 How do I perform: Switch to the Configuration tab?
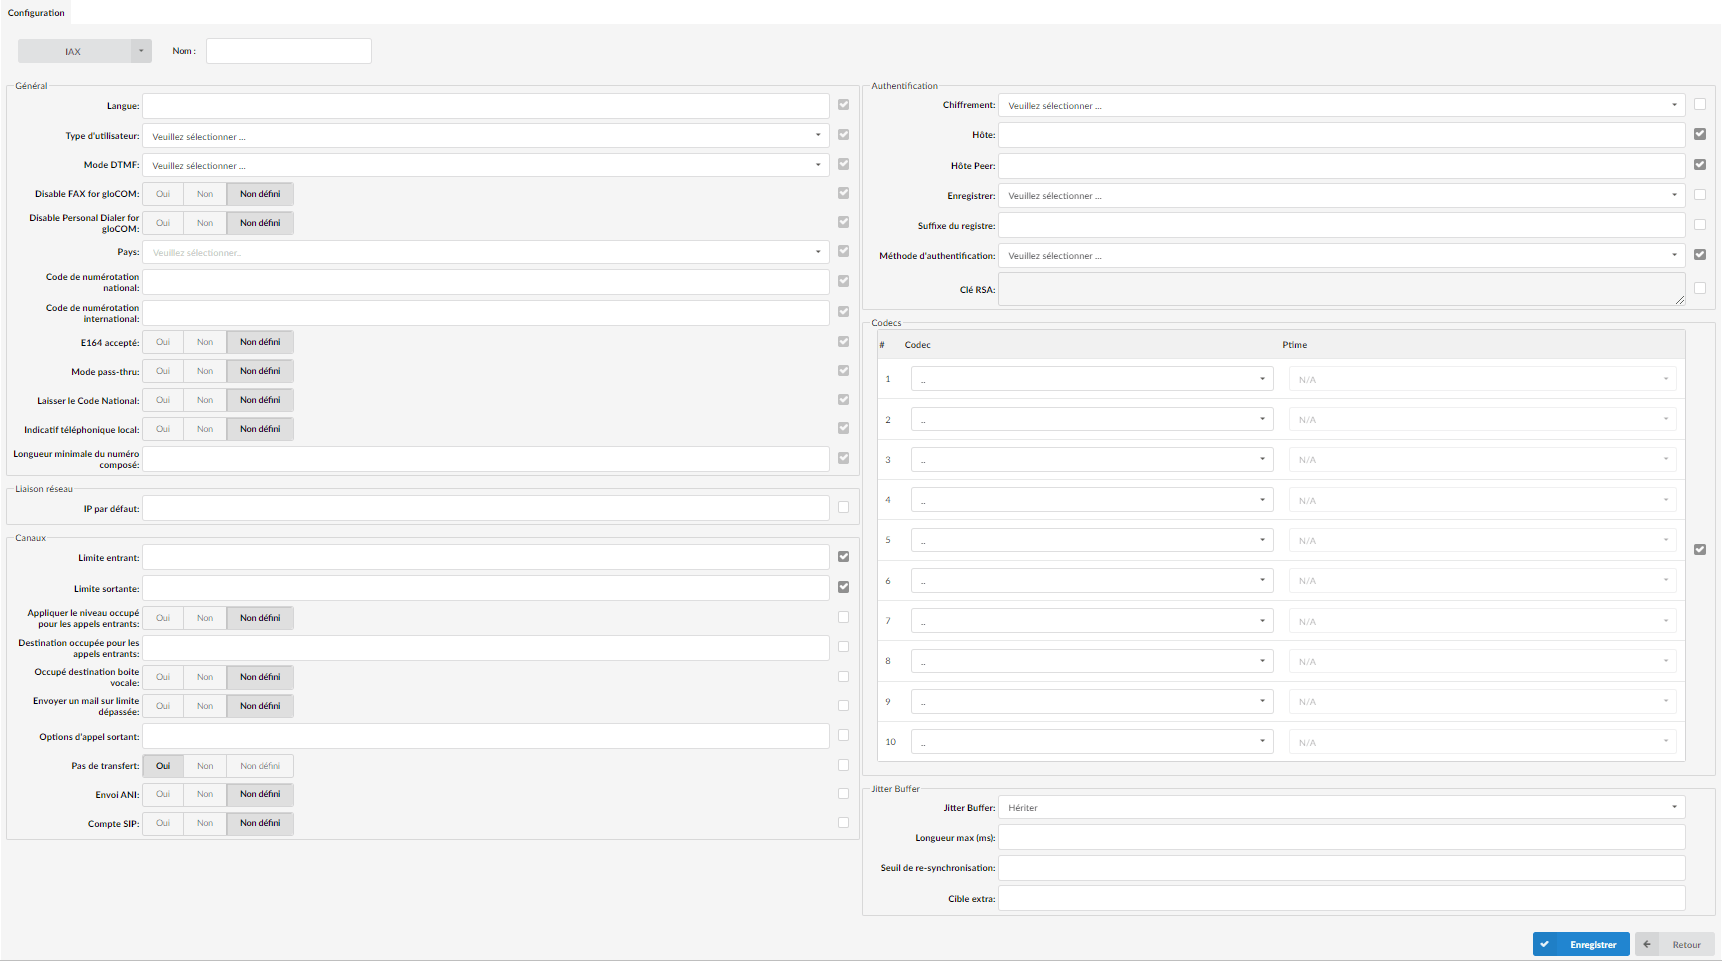36,13
